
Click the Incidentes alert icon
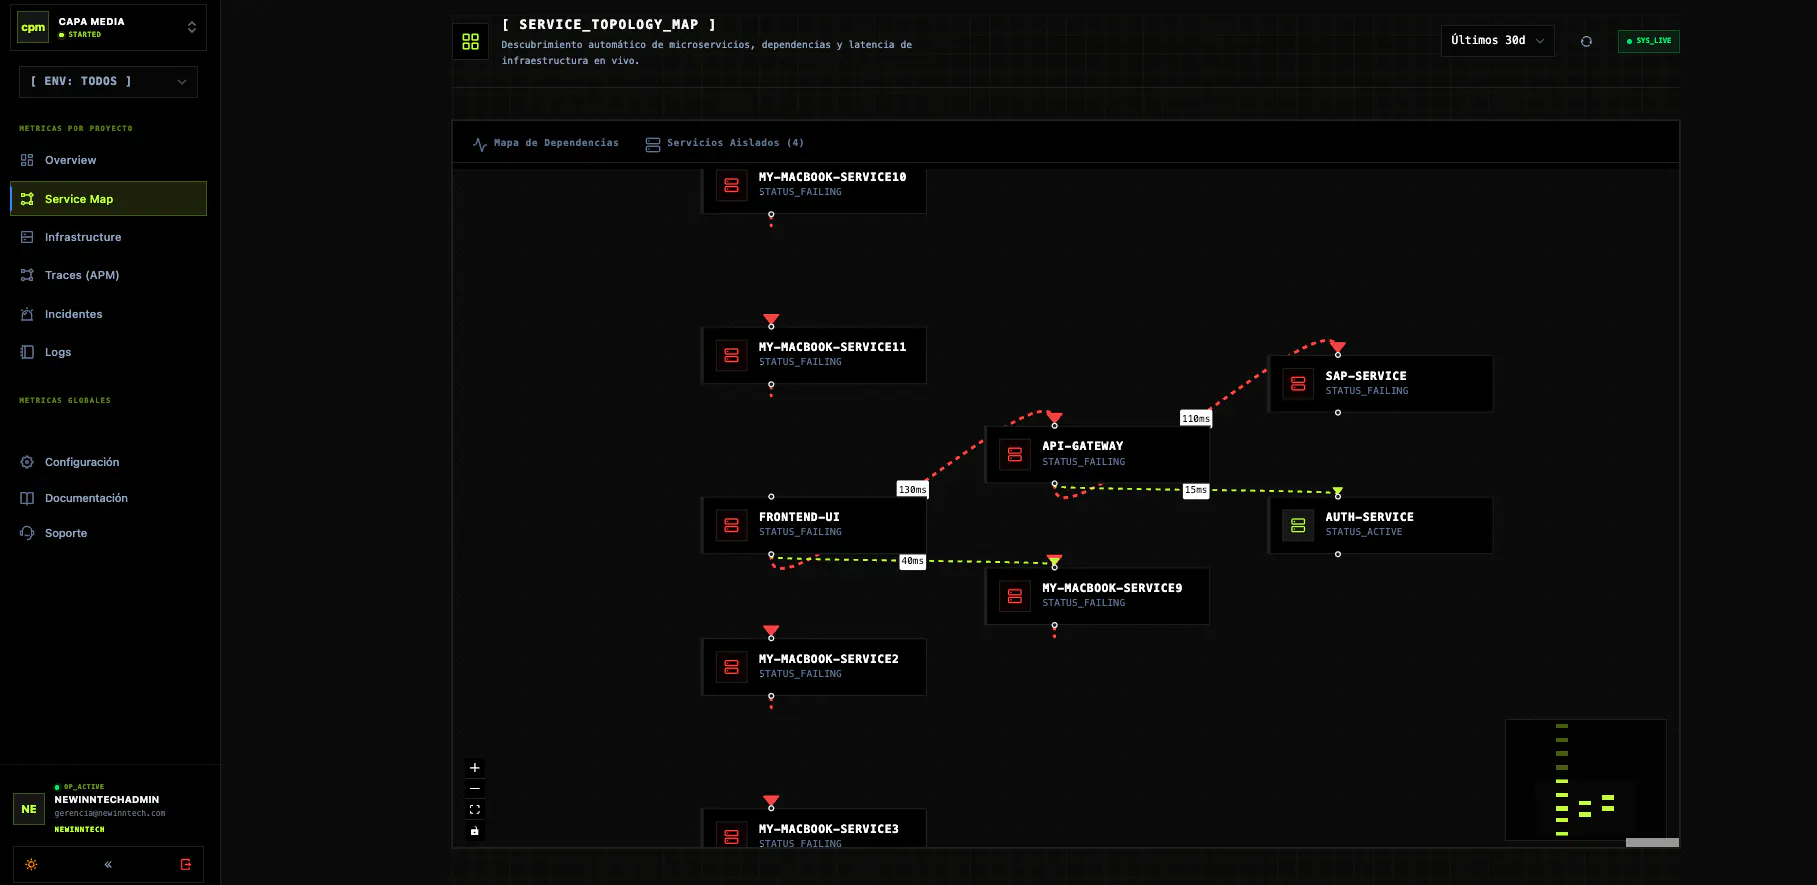tap(27, 314)
